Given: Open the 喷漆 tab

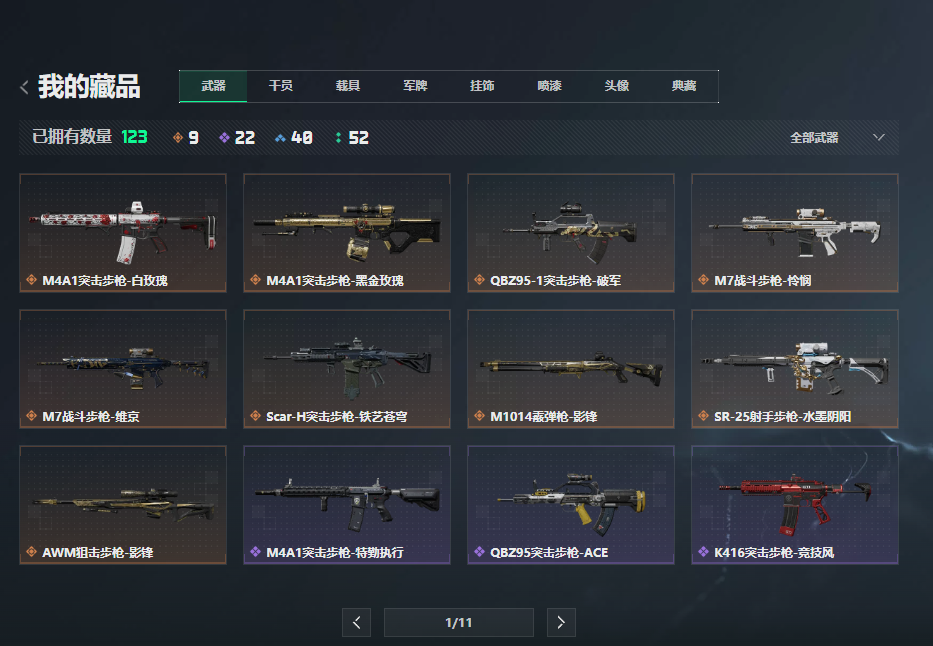Looking at the screenshot, I should pyautogui.click(x=549, y=86).
